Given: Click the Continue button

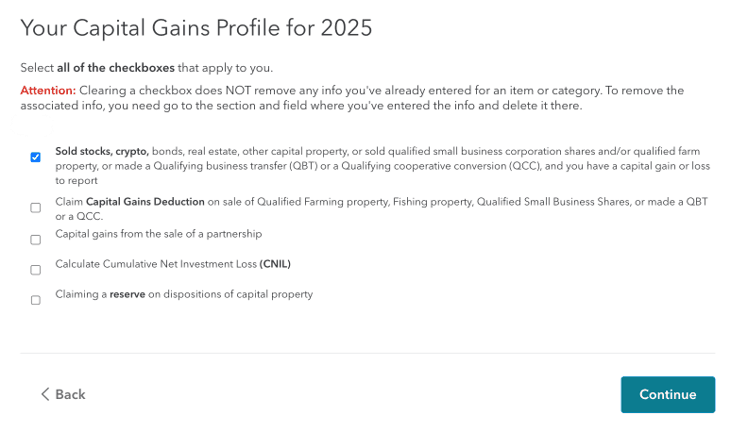Looking at the screenshot, I should (x=667, y=394).
